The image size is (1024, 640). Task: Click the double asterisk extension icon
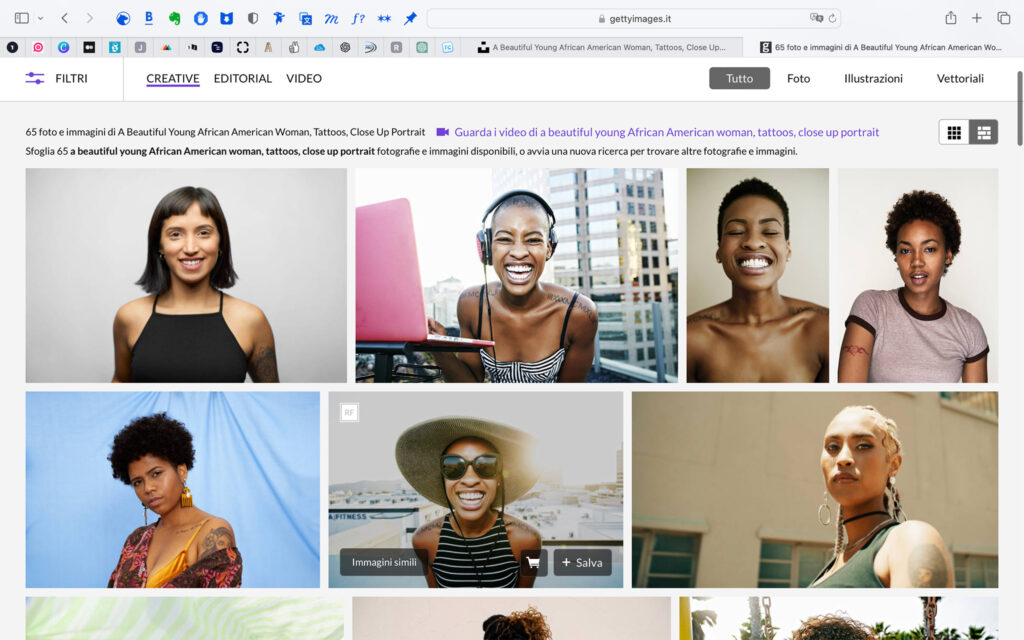[384, 18]
